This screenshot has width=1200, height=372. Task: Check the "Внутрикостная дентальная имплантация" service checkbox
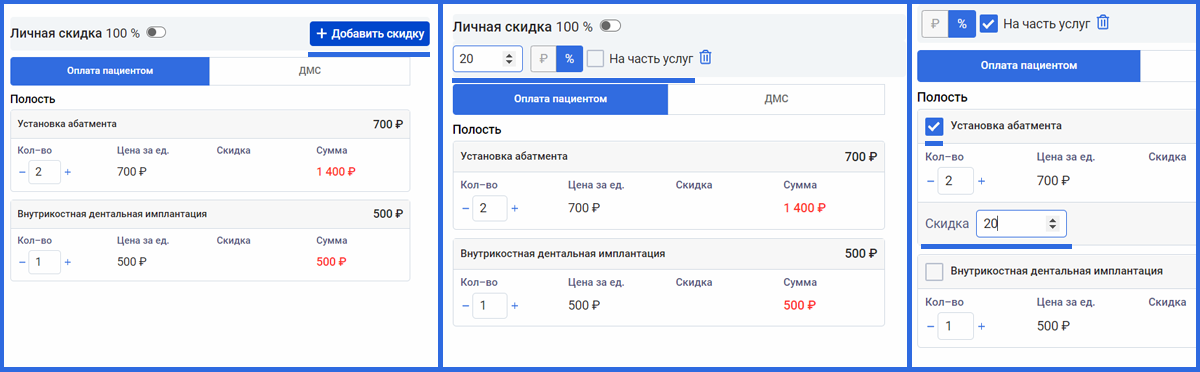click(935, 271)
